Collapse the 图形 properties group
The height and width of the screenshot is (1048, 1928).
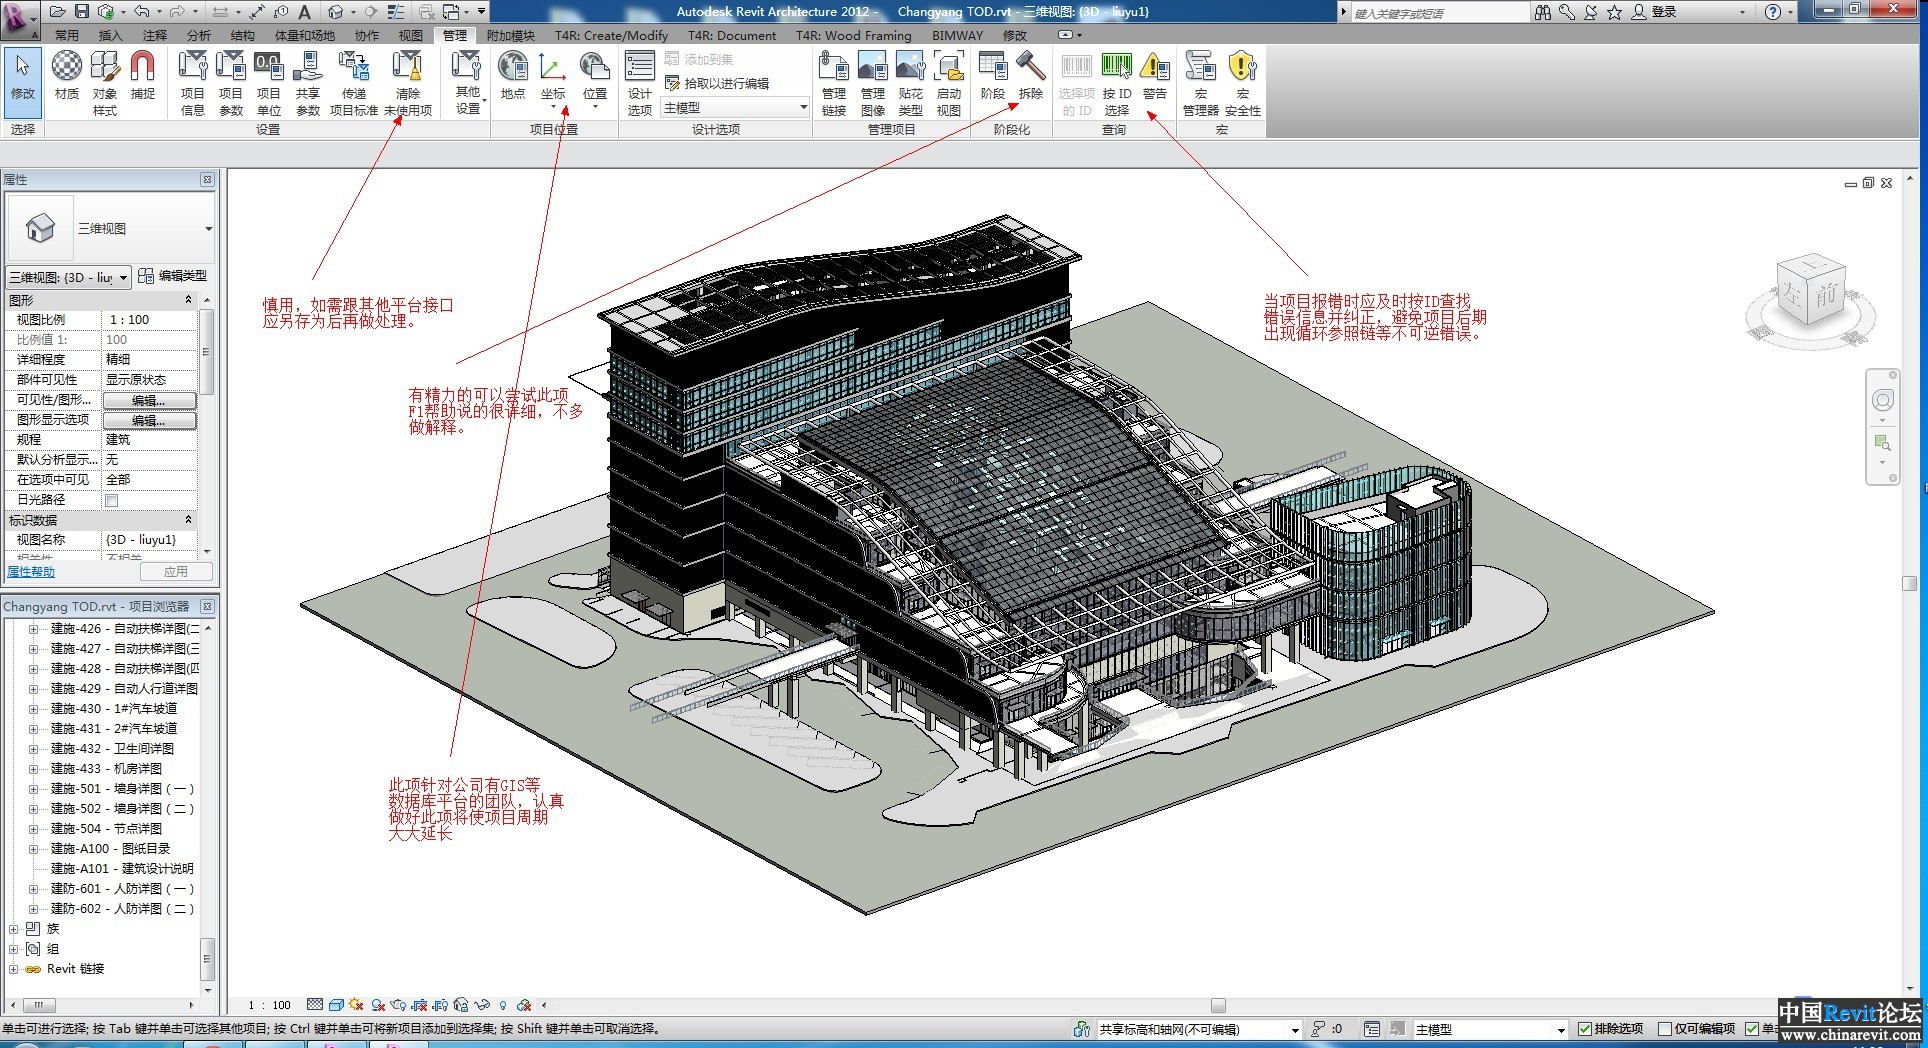(188, 300)
